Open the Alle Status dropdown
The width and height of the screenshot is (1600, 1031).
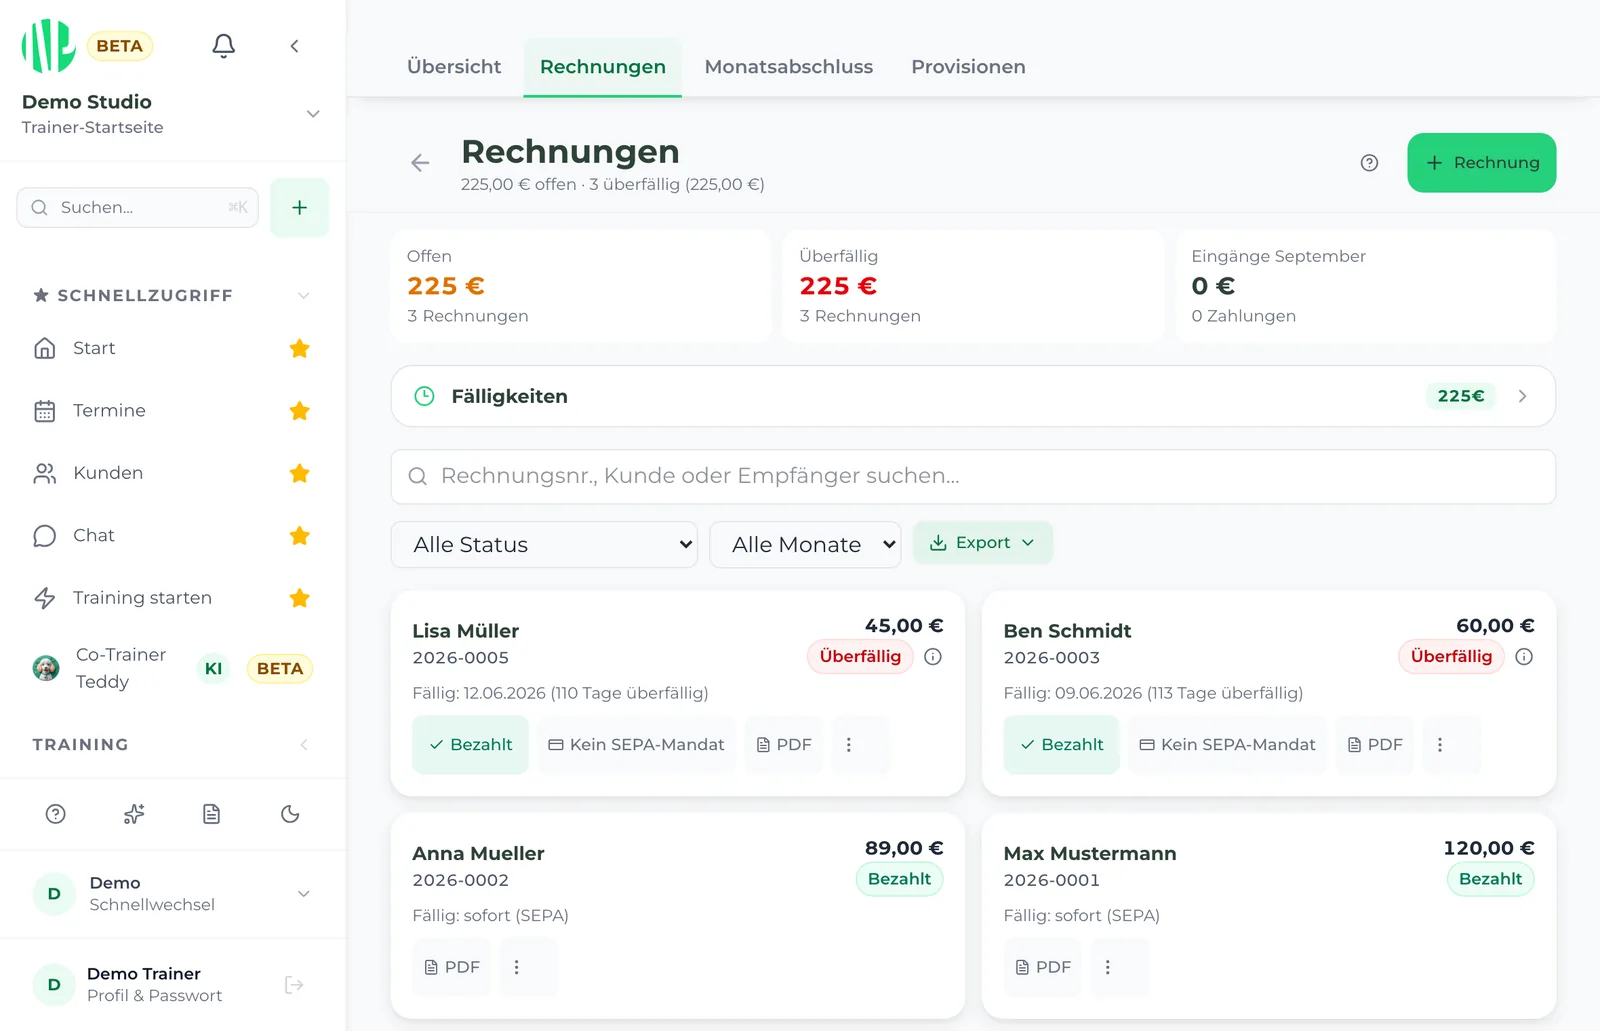pos(544,545)
